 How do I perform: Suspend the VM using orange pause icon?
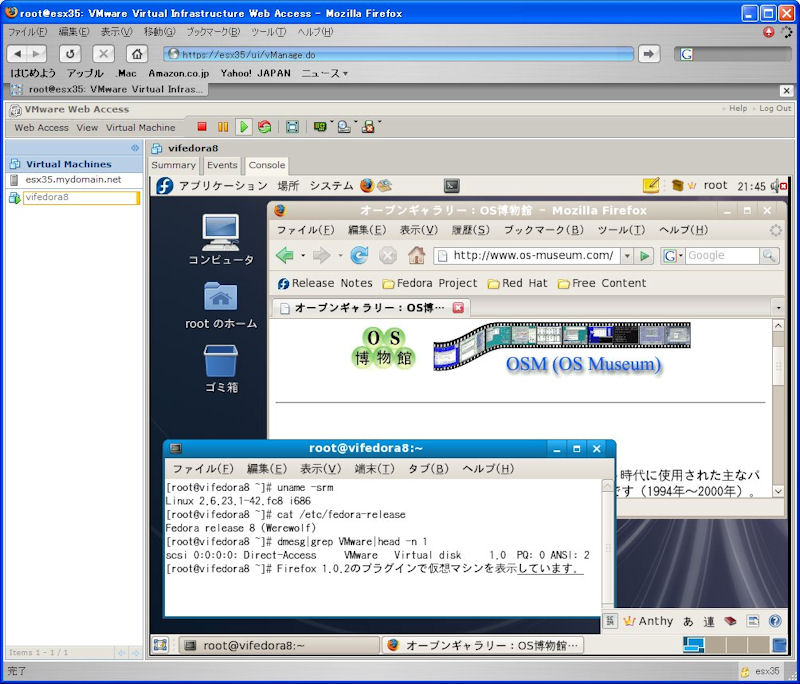(x=223, y=127)
